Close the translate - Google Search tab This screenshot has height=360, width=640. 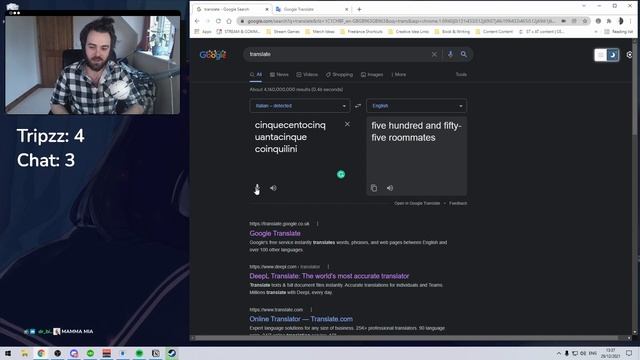[x=267, y=9]
